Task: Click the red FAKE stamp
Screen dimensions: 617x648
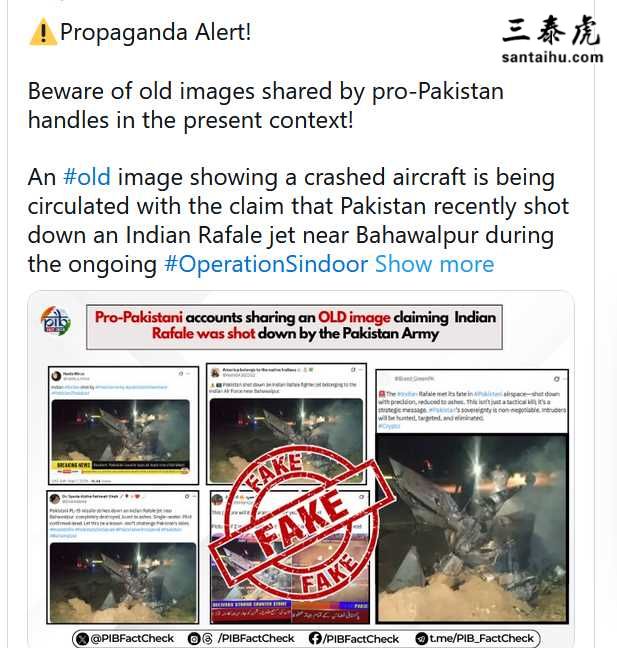Action: 302,522
